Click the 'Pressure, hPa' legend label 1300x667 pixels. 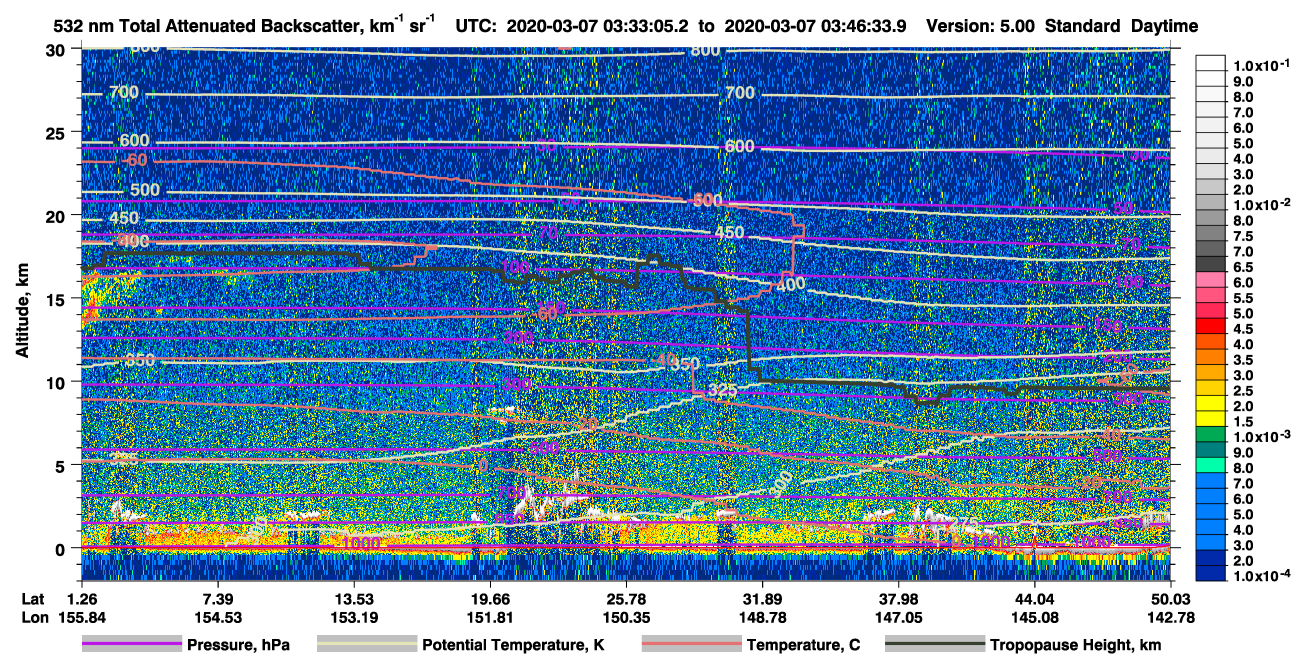tap(238, 646)
